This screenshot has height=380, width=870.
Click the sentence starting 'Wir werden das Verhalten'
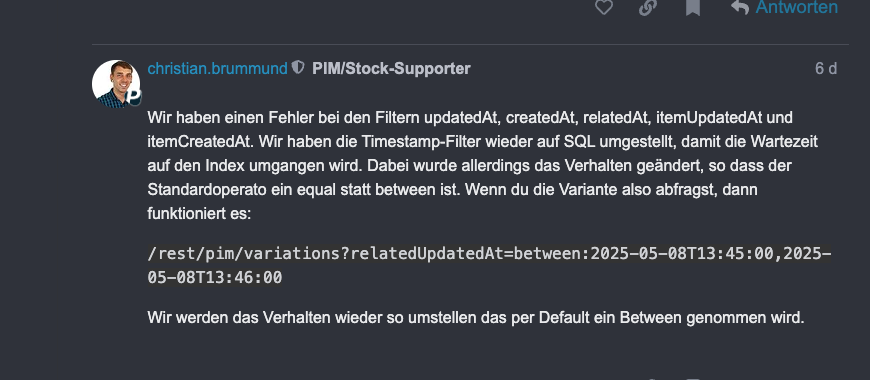pyautogui.click(x=476, y=318)
